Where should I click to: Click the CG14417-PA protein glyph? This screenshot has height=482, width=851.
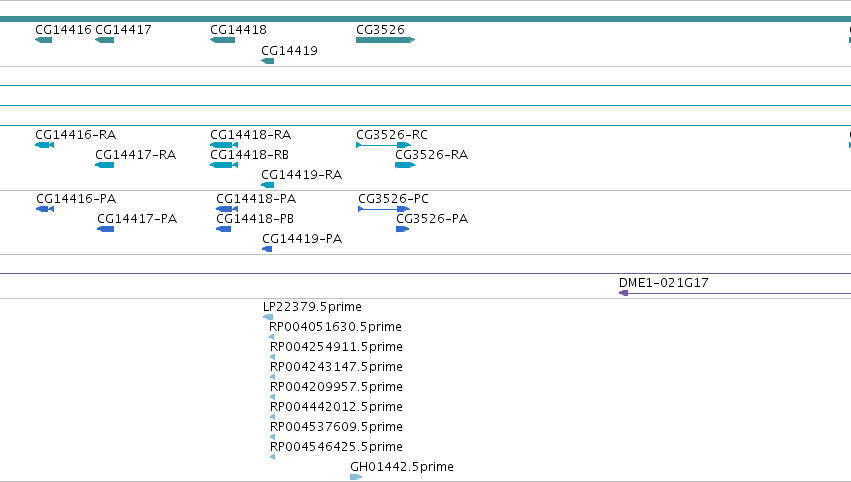click(106, 229)
